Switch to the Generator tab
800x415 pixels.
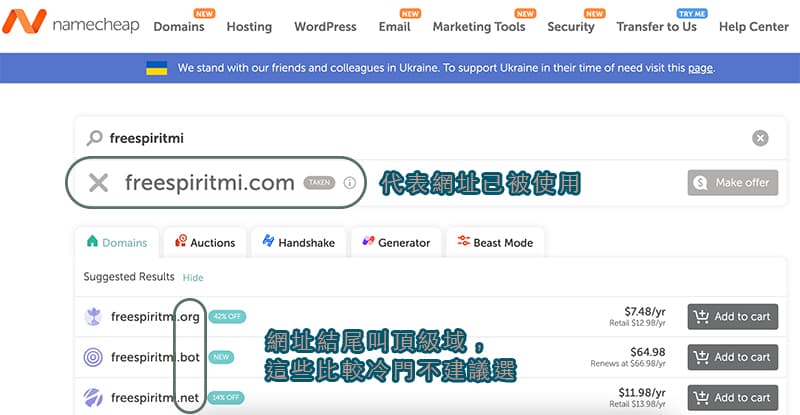click(396, 242)
